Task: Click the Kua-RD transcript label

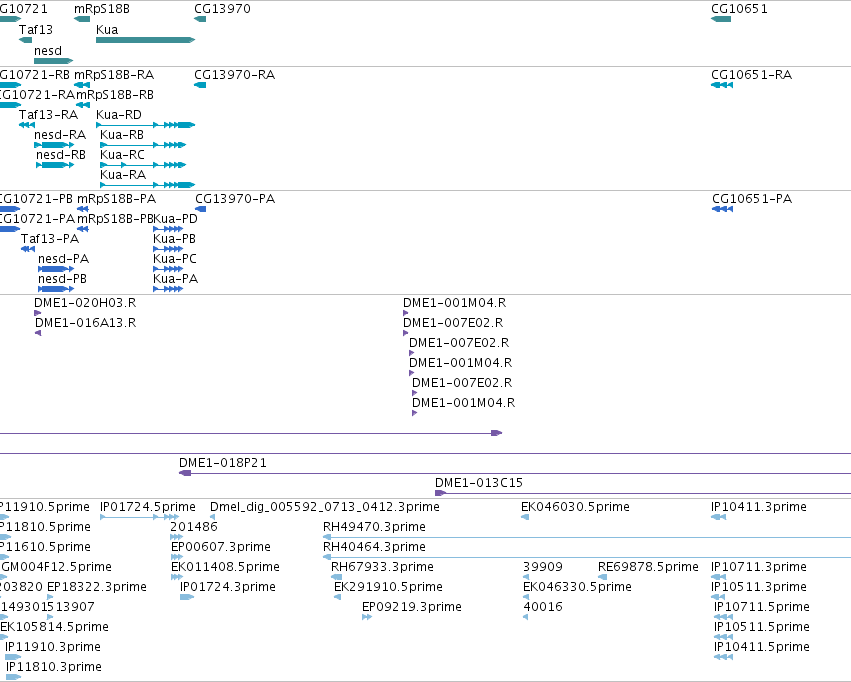Action: (119, 115)
